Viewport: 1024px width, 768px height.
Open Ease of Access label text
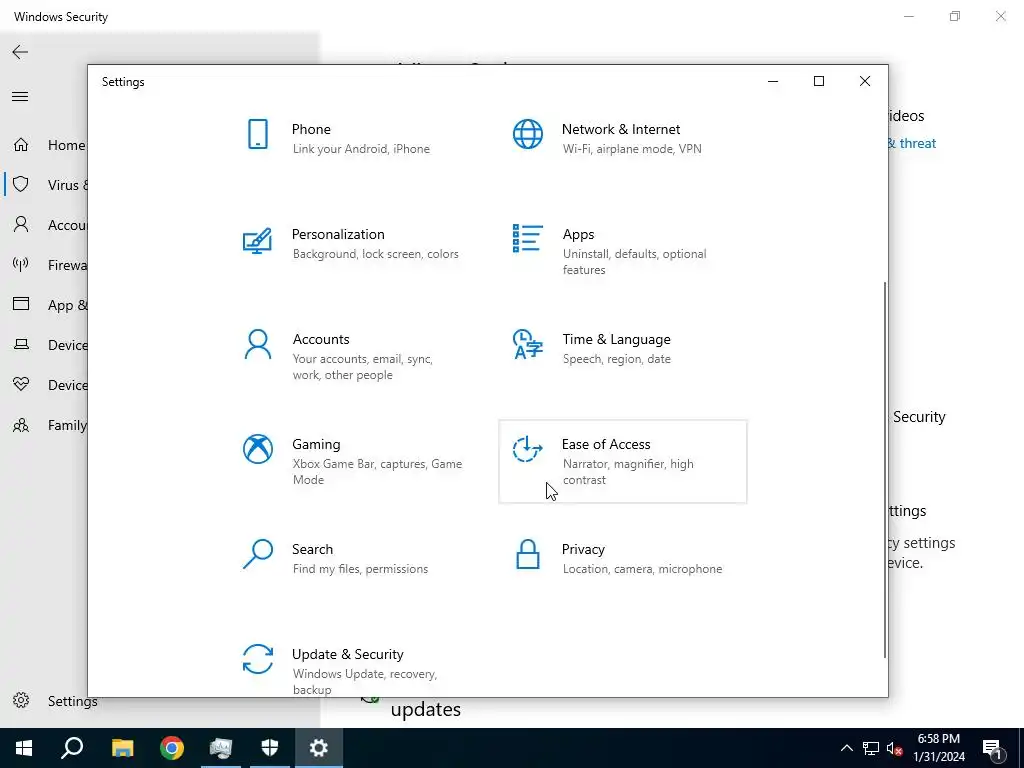click(x=606, y=444)
